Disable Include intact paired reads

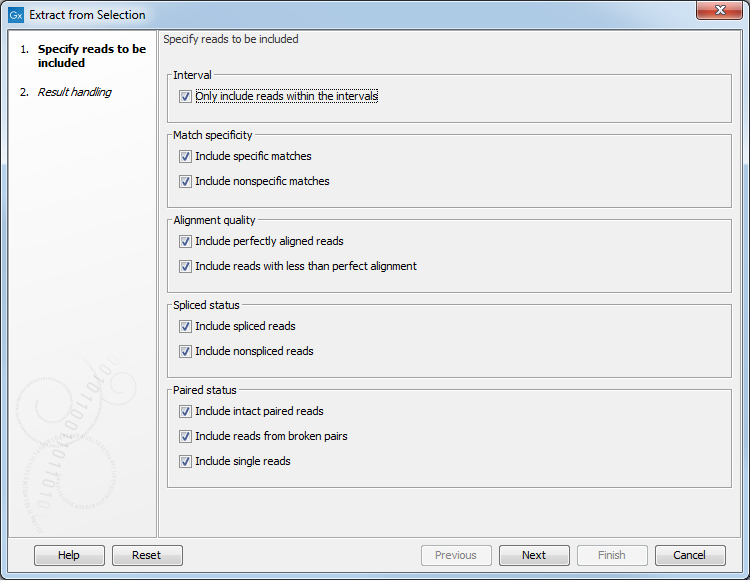pos(186,412)
